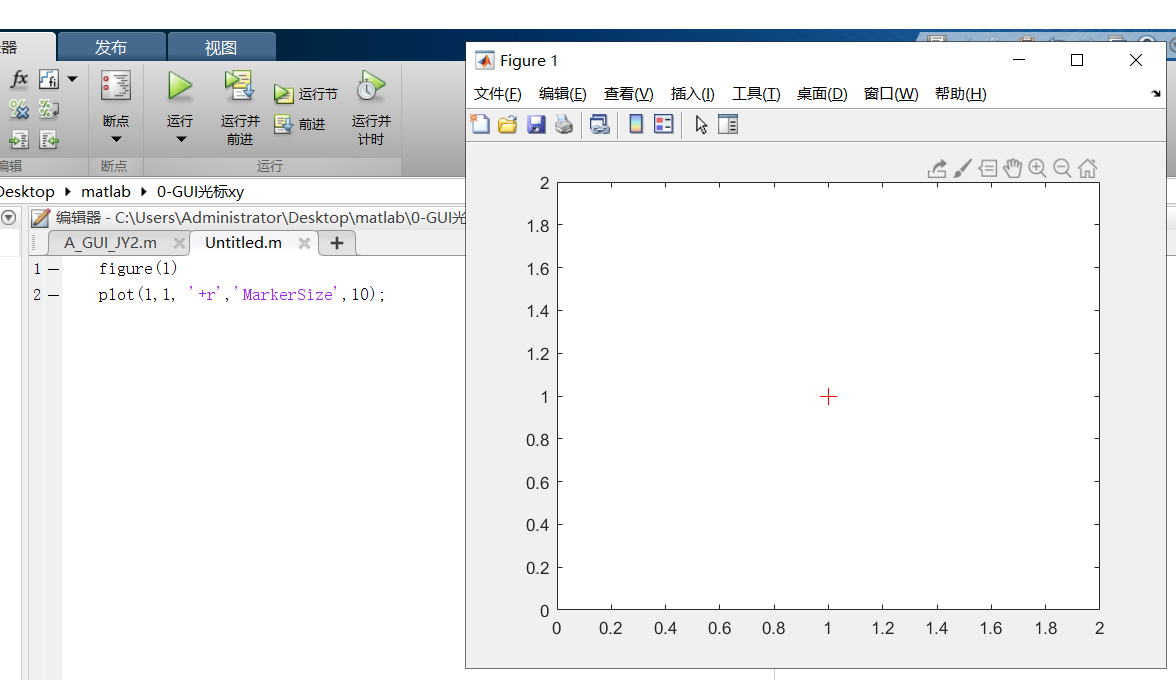Toggle the Zoom Out tool in Figure 1
This screenshot has width=1176, height=680.
point(1062,168)
